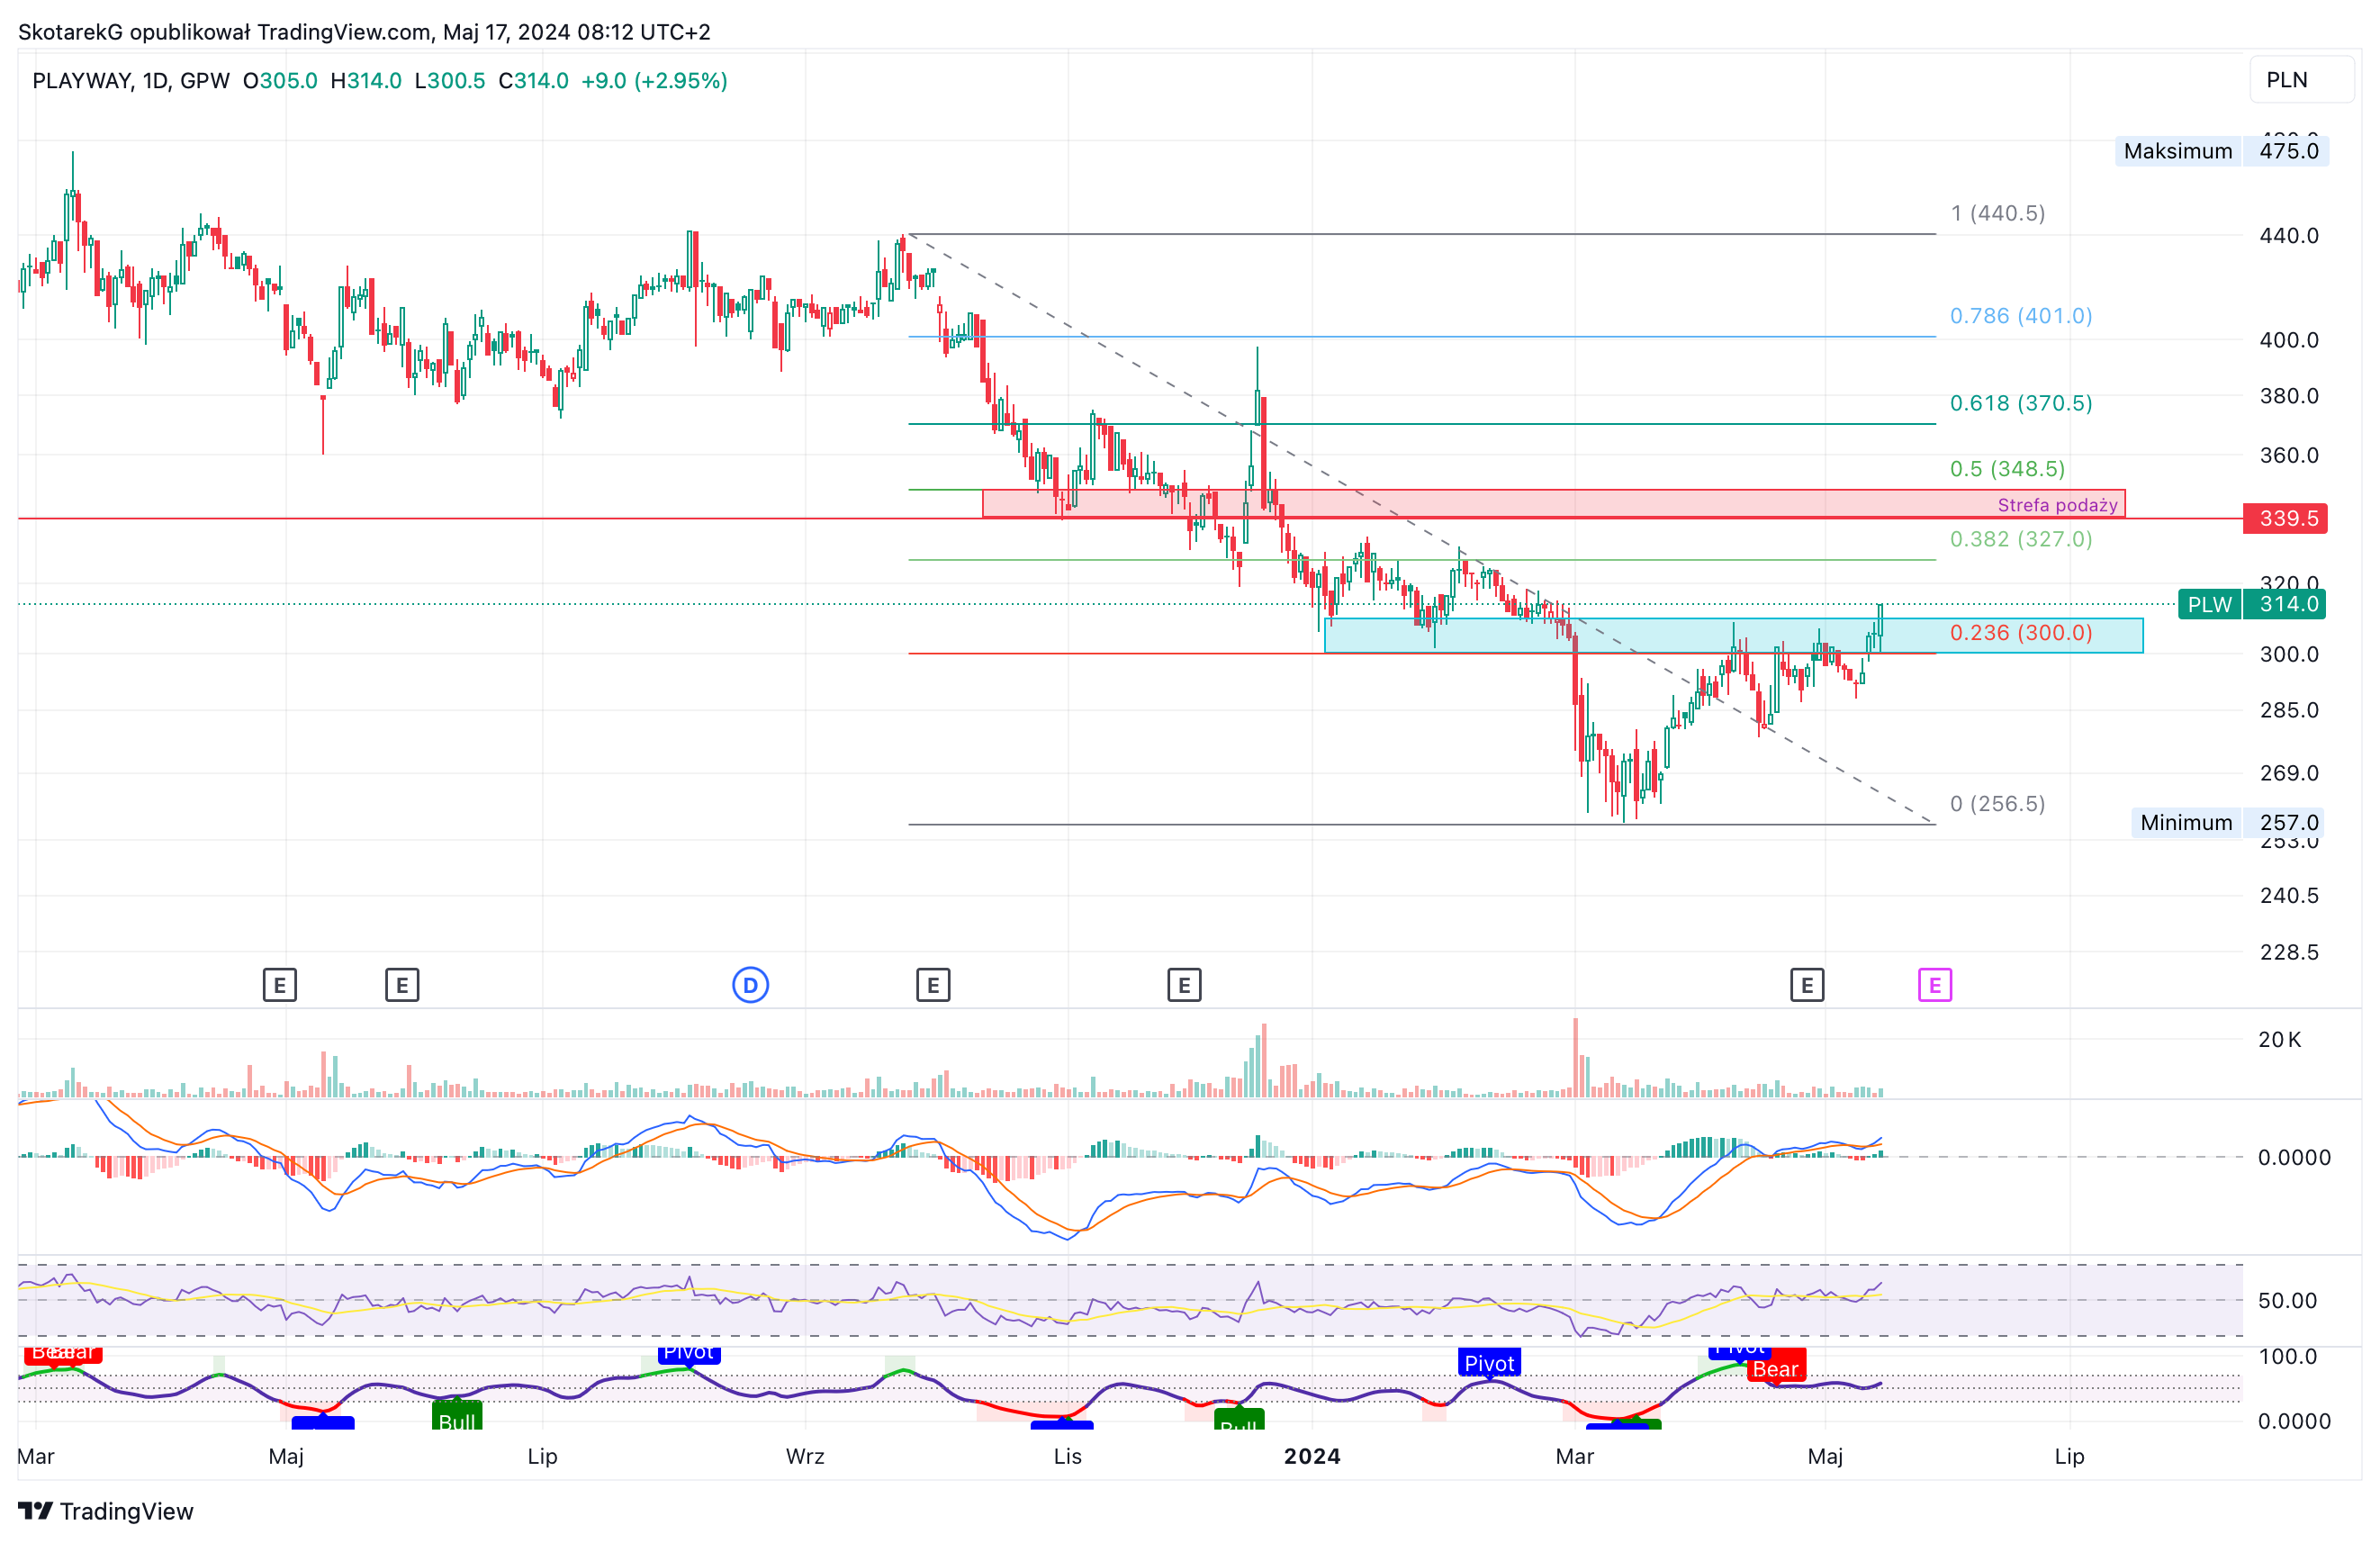Viewport: 2380px width, 1543px height.
Task: Click the 0.786 (401.0) Fibonacci label
Action: click(2021, 316)
